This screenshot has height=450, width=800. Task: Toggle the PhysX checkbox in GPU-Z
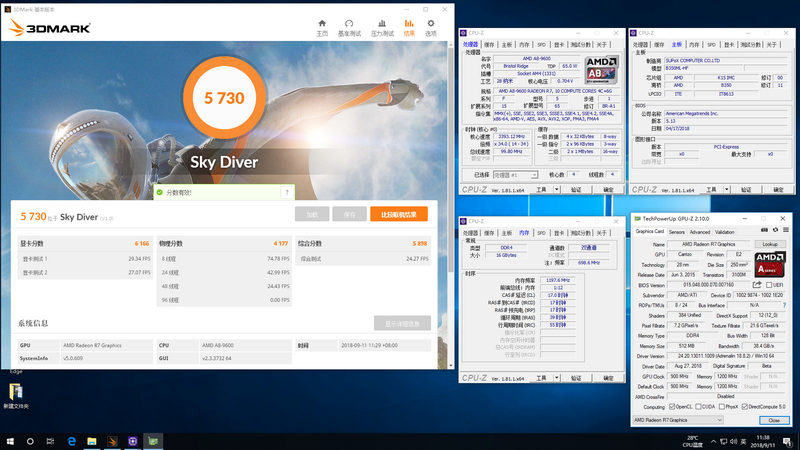pos(721,407)
